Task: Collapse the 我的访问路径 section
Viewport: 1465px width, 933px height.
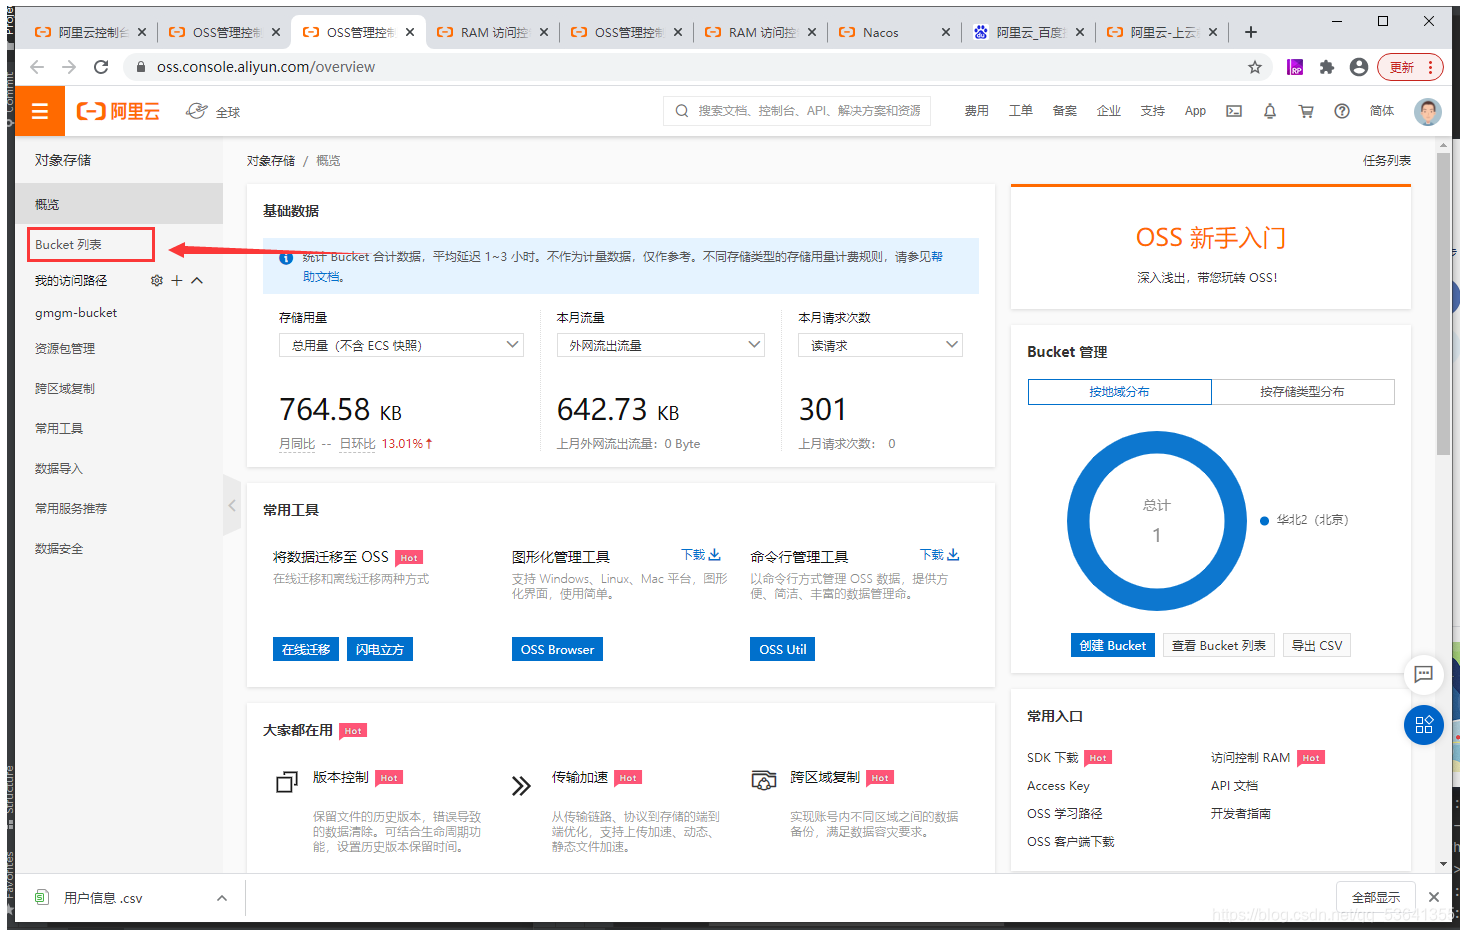Action: click(x=197, y=281)
